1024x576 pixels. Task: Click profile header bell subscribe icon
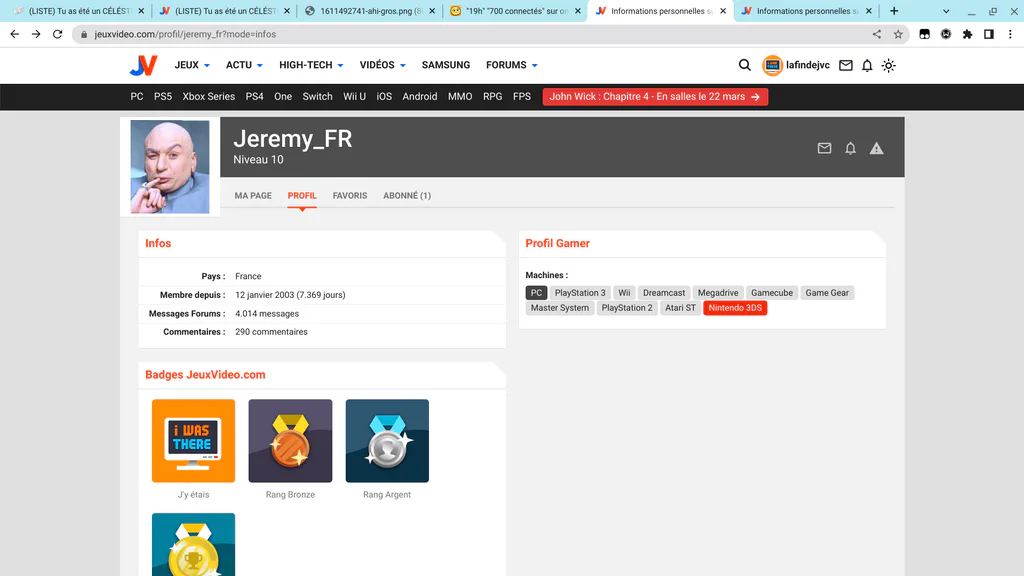point(850,148)
